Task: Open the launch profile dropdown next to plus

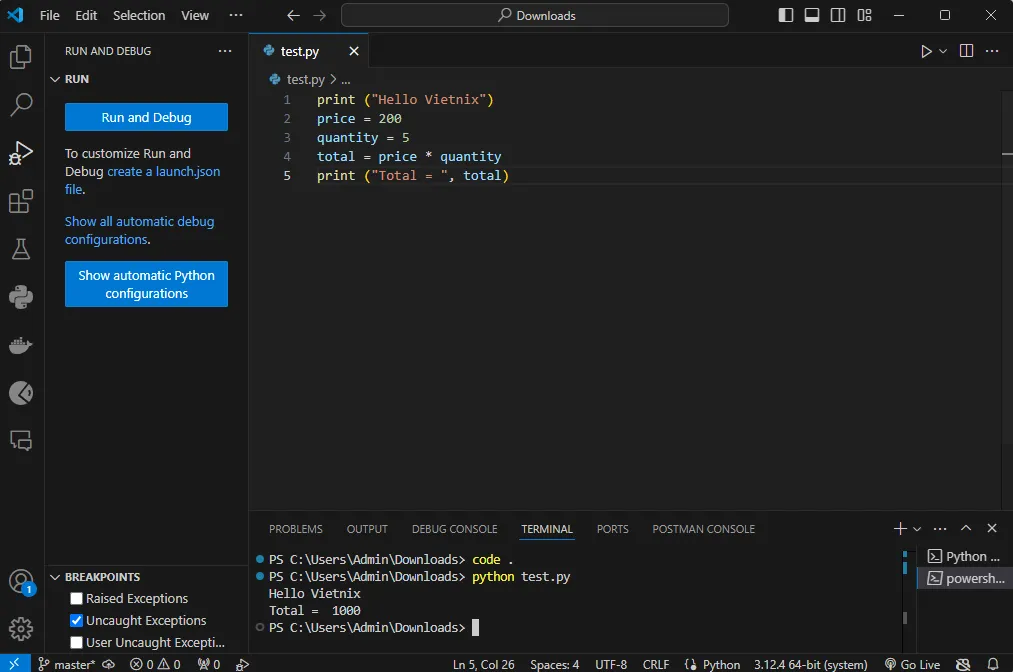Action: [x=917, y=528]
